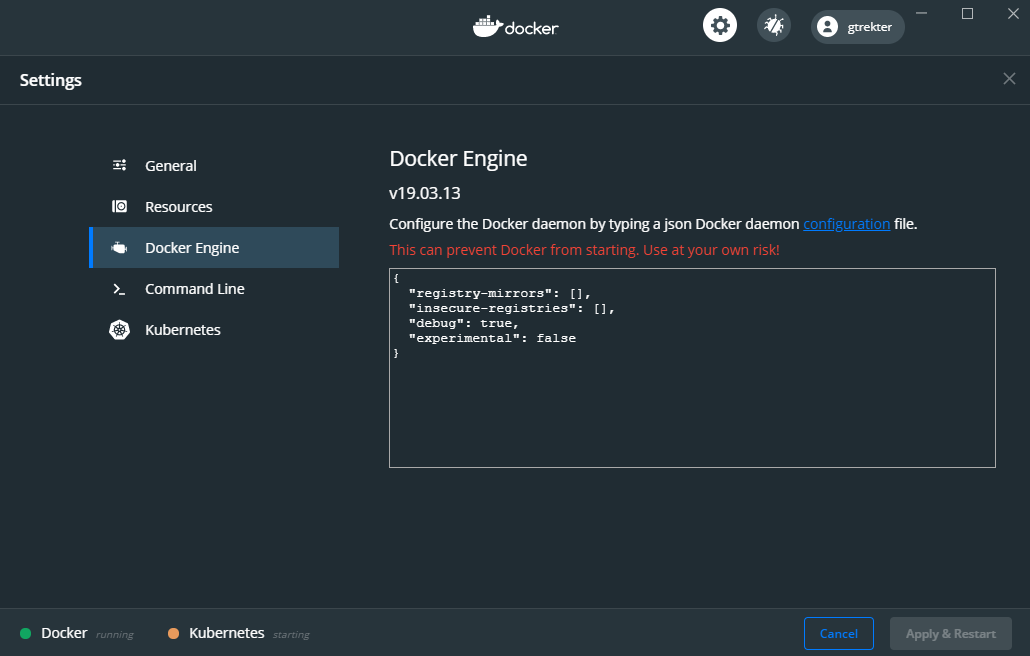
Task: Click the Apply & Restart button
Action: [950, 634]
